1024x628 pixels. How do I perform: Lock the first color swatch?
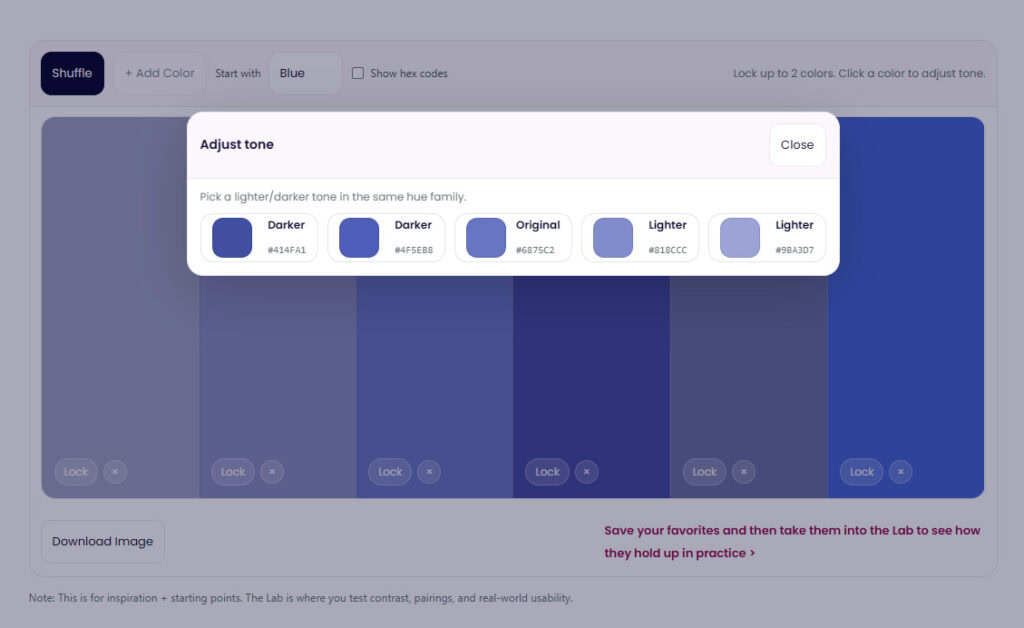(76, 471)
